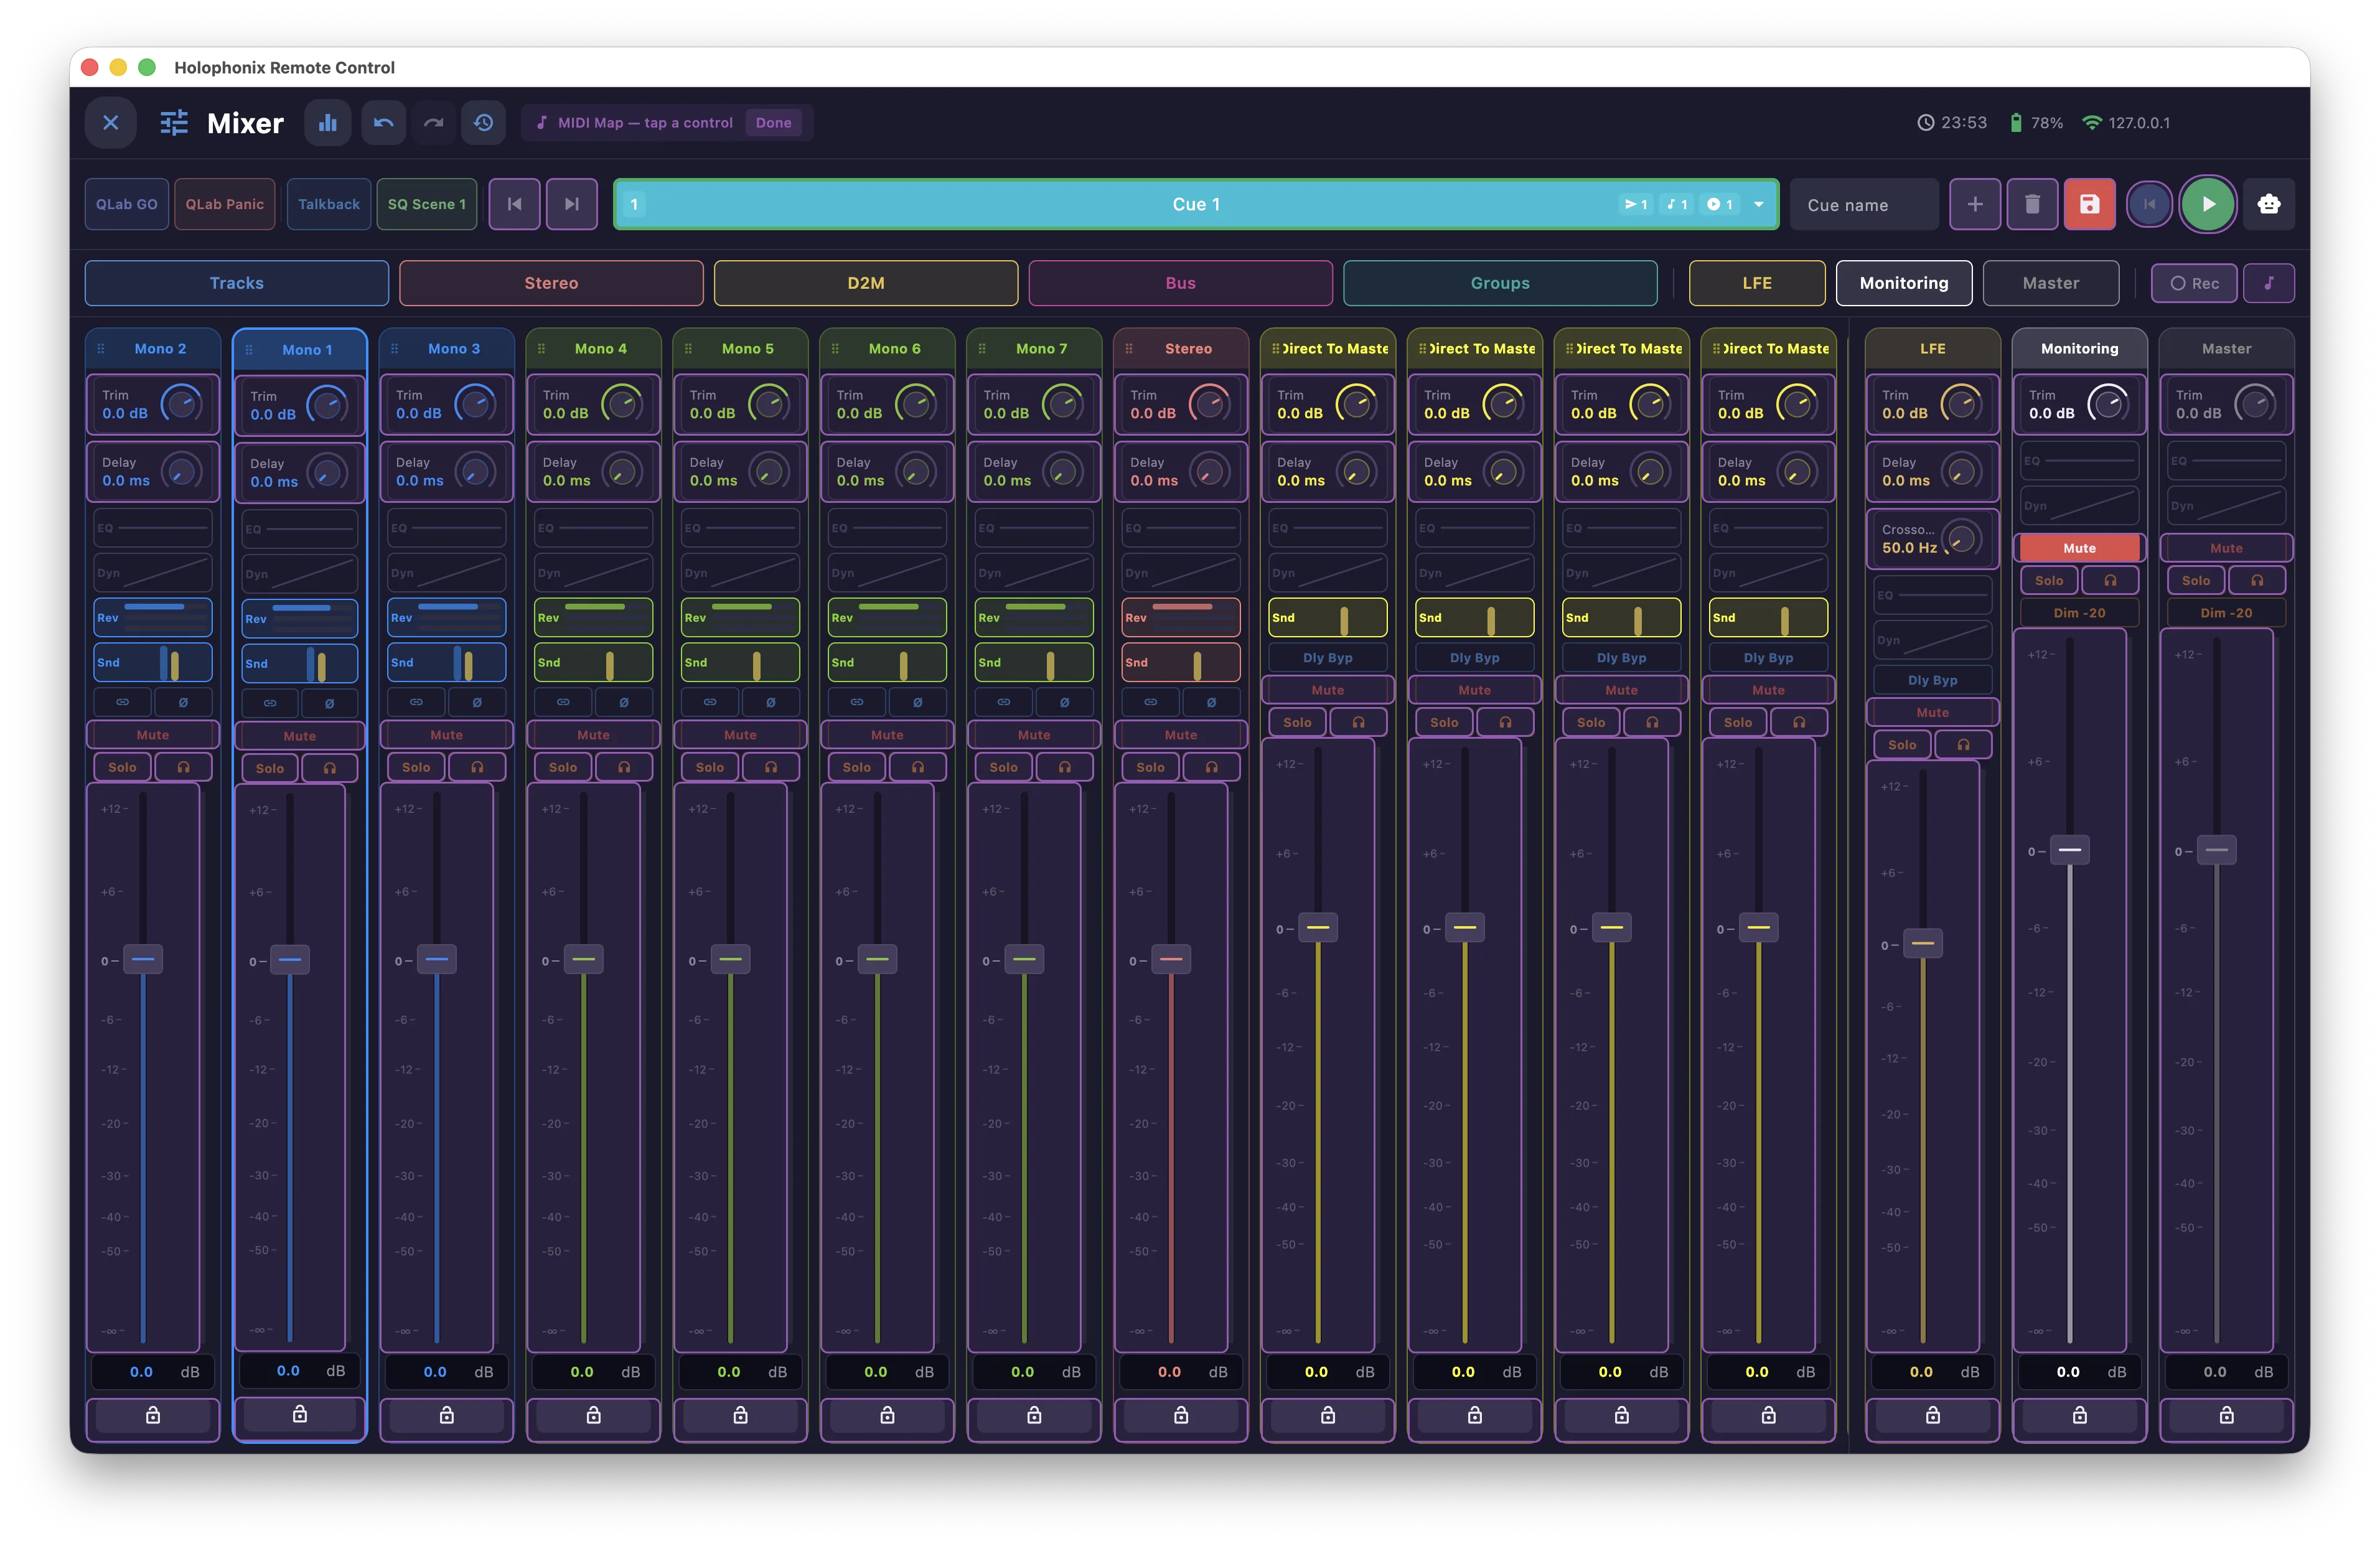2380x1546 pixels.
Task: Click the undo arrow icon
Action: pos(384,123)
